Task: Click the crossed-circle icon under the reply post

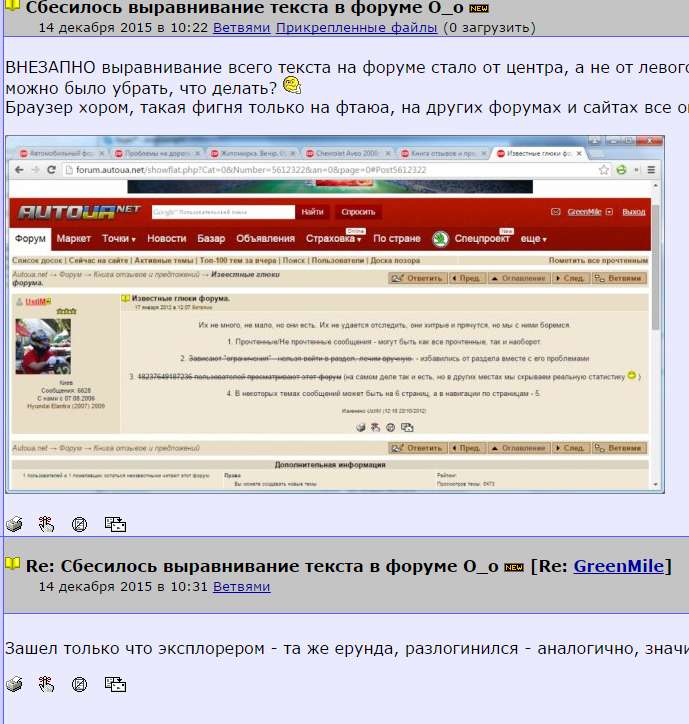Action: click(80, 685)
